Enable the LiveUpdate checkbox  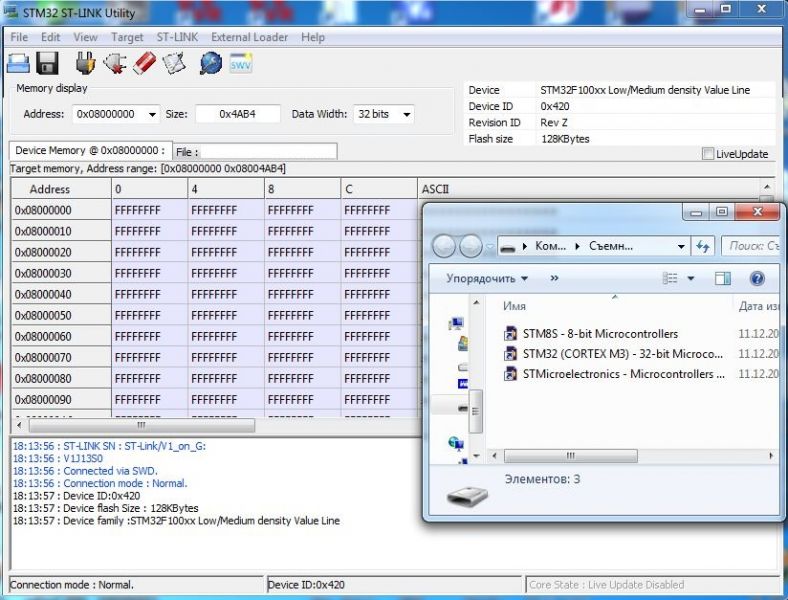coord(708,154)
